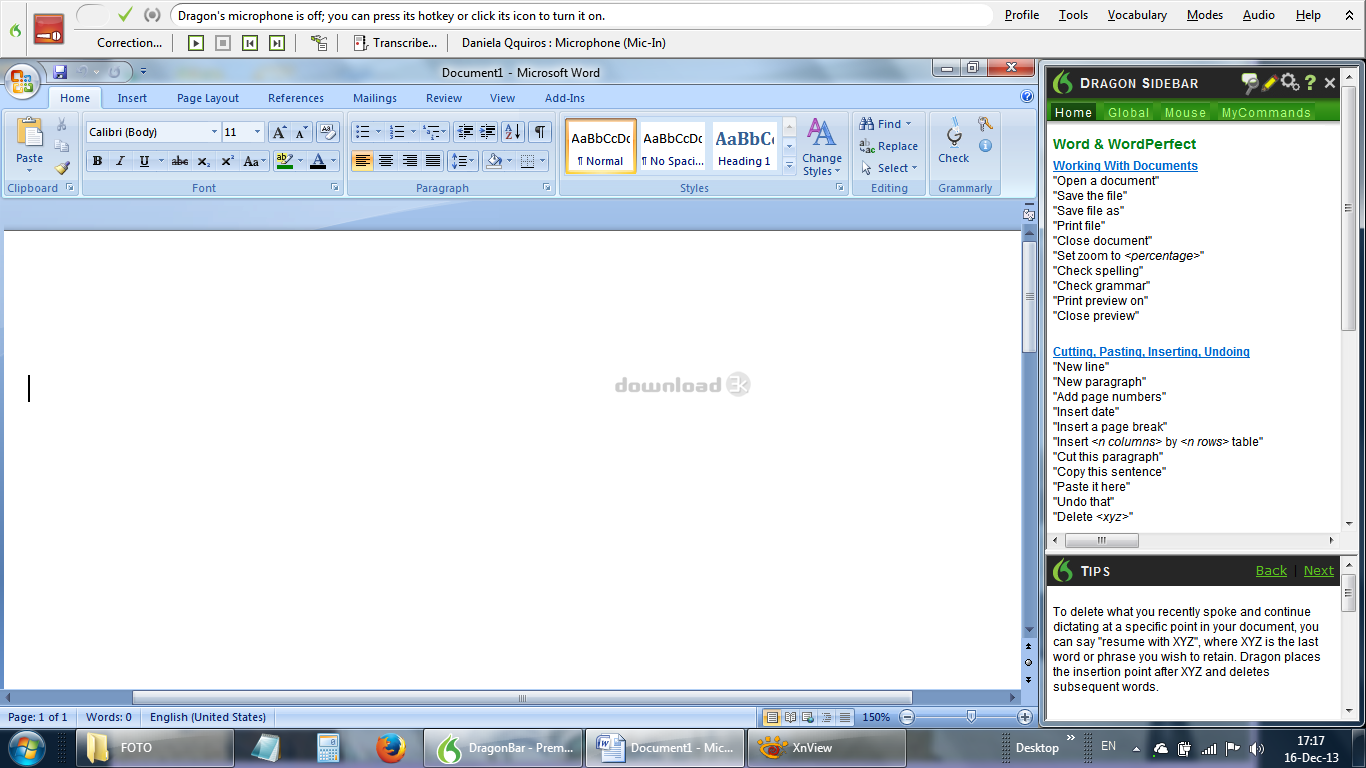
Task: Click Grammarly info icon
Action: point(985,146)
